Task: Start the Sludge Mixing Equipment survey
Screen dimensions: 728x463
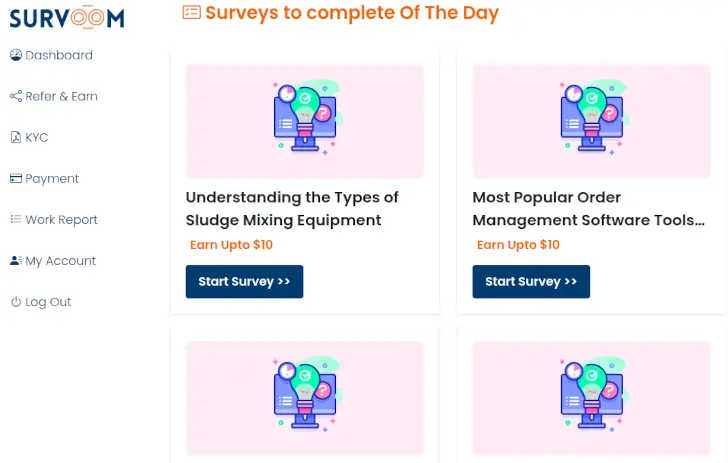Action: tap(244, 282)
